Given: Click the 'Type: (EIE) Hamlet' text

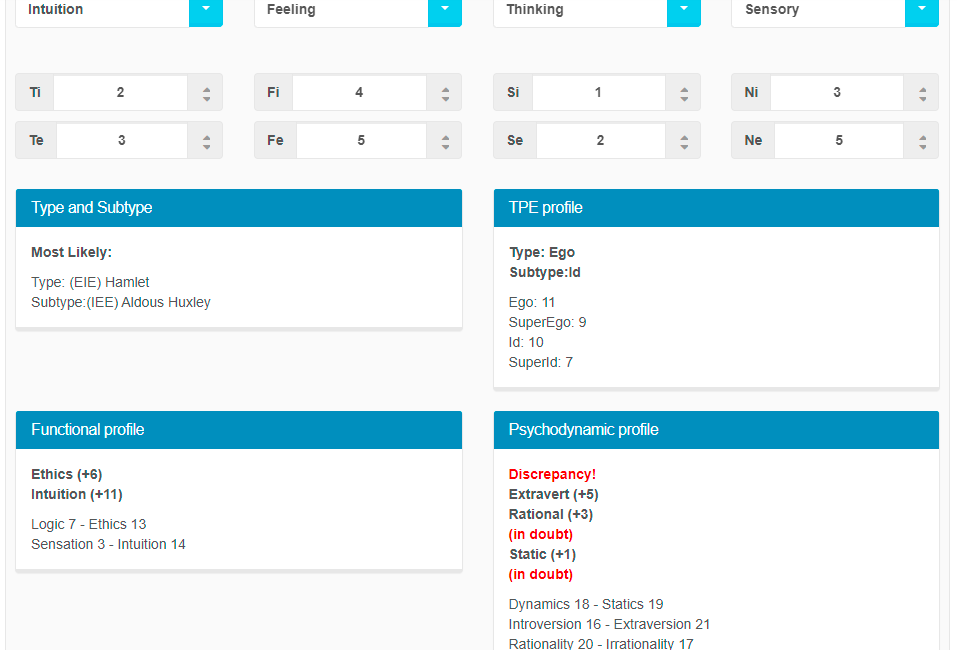Looking at the screenshot, I should coord(90,282).
